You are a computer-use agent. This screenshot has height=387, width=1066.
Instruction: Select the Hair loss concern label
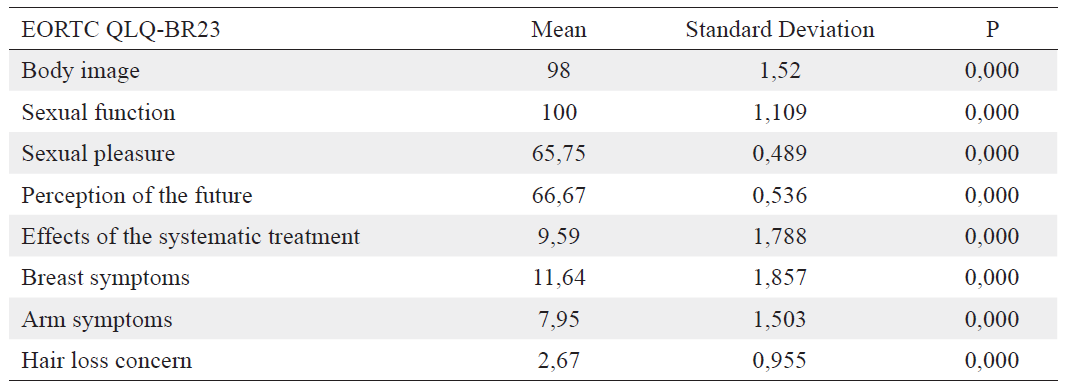(x=107, y=360)
